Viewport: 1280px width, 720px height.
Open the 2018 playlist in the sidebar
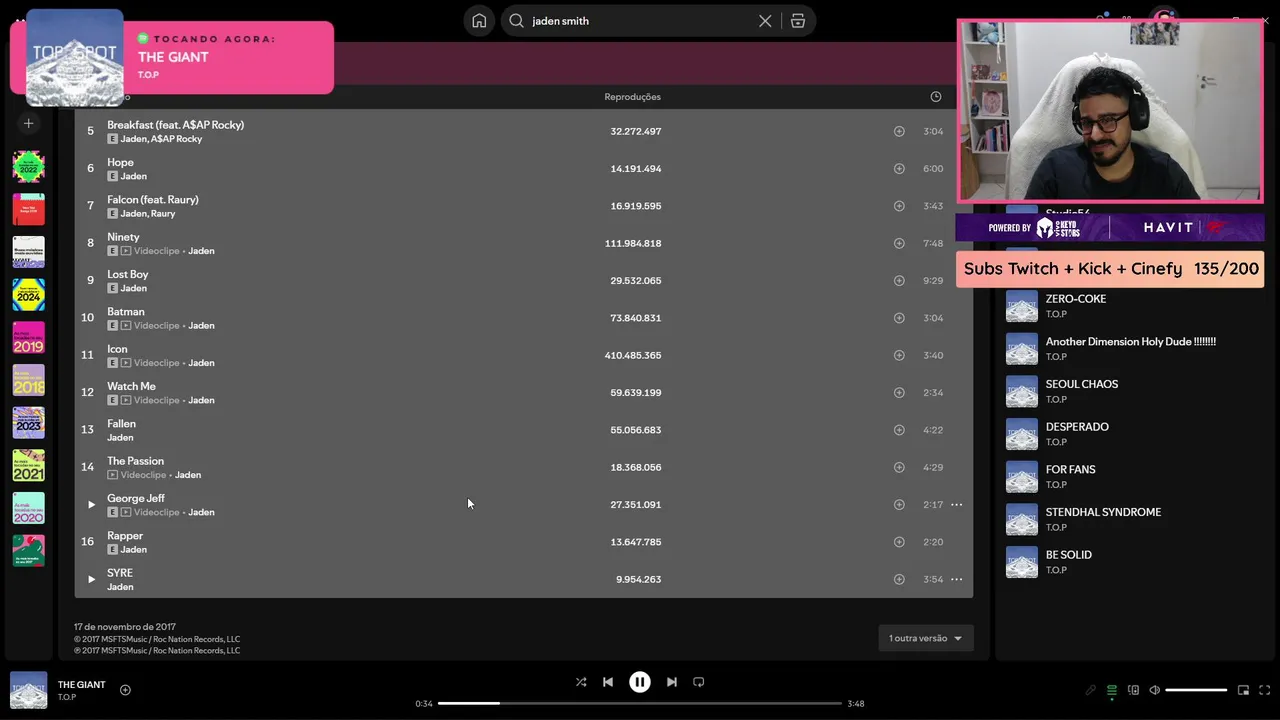click(29, 380)
